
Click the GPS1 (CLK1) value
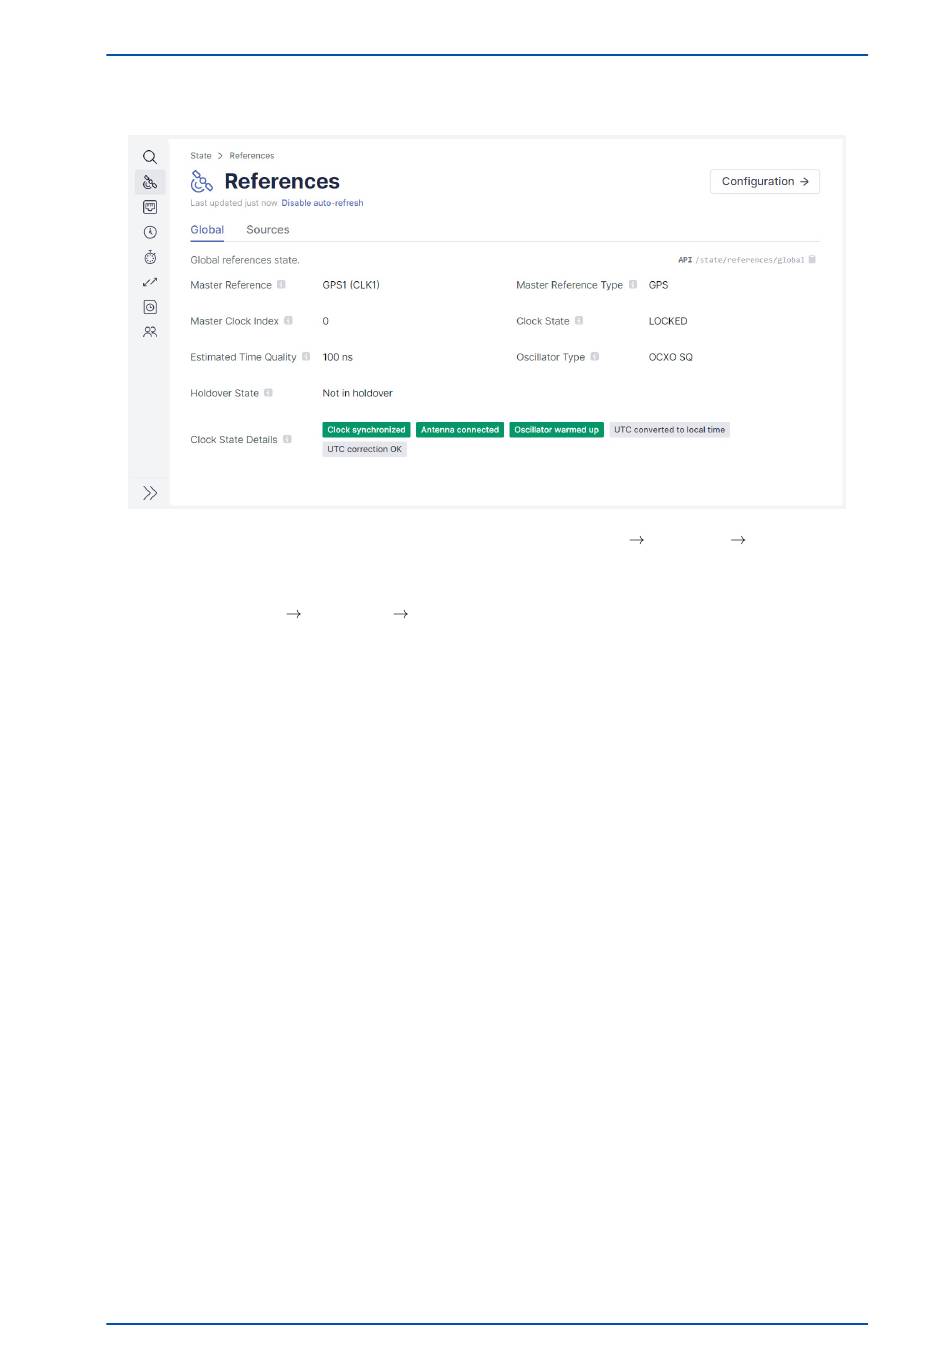click(x=351, y=285)
